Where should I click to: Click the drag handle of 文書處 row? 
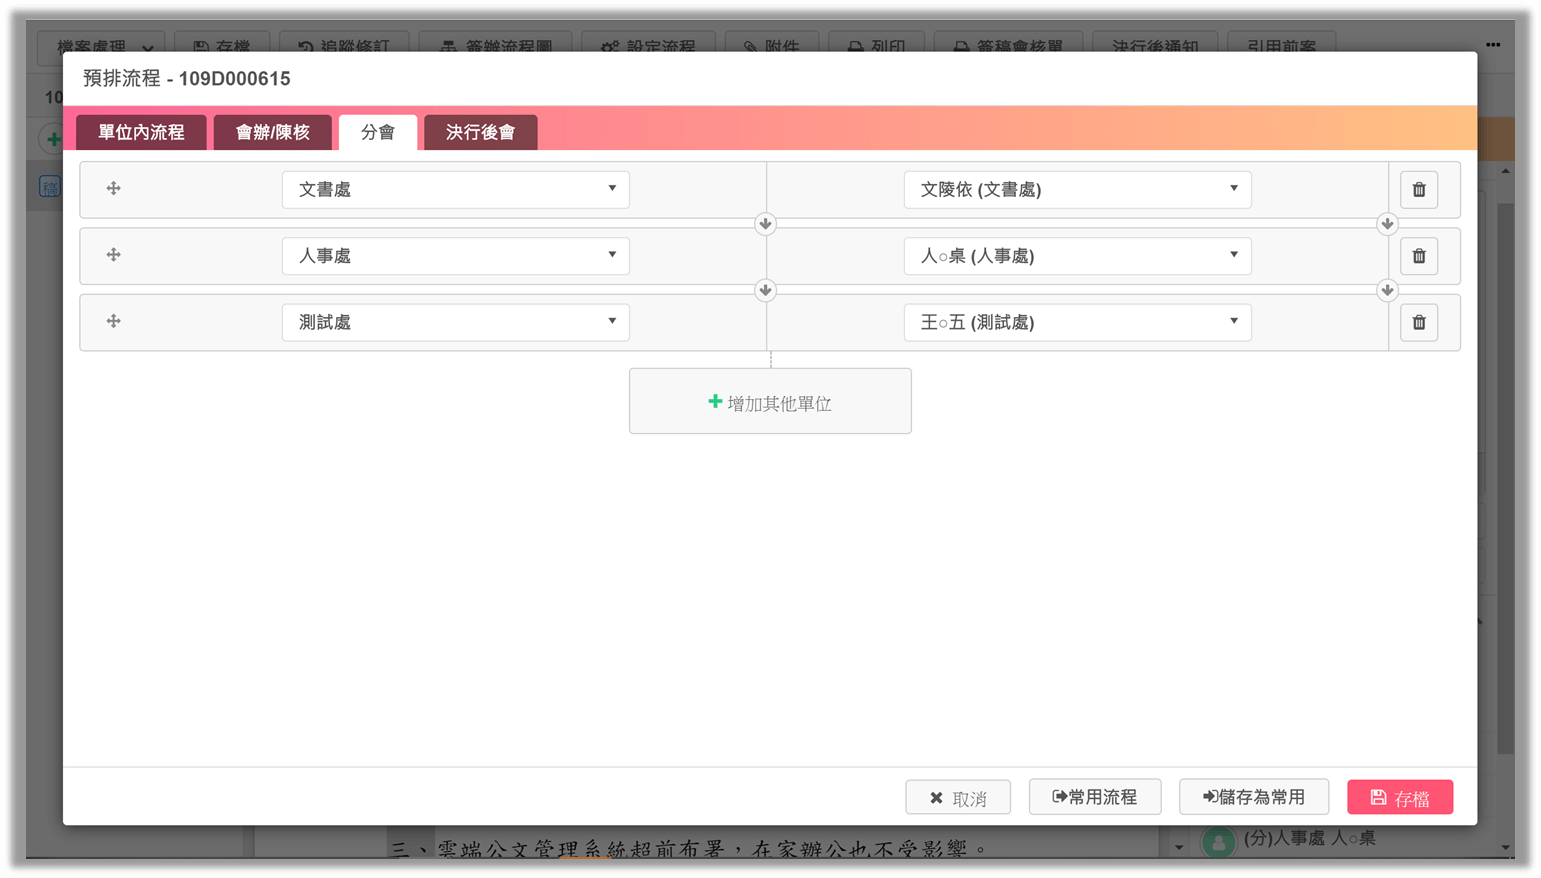(x=114, y=189)
